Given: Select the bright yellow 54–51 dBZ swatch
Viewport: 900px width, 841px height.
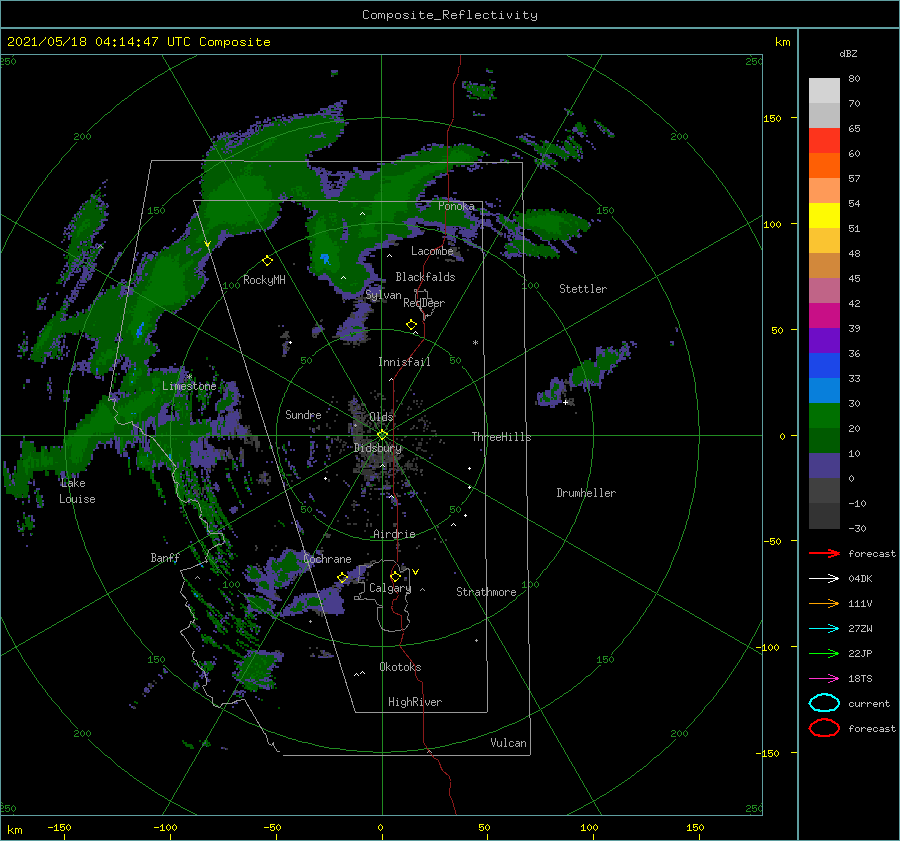Looking at the screenshot, I should pos(824,216).
